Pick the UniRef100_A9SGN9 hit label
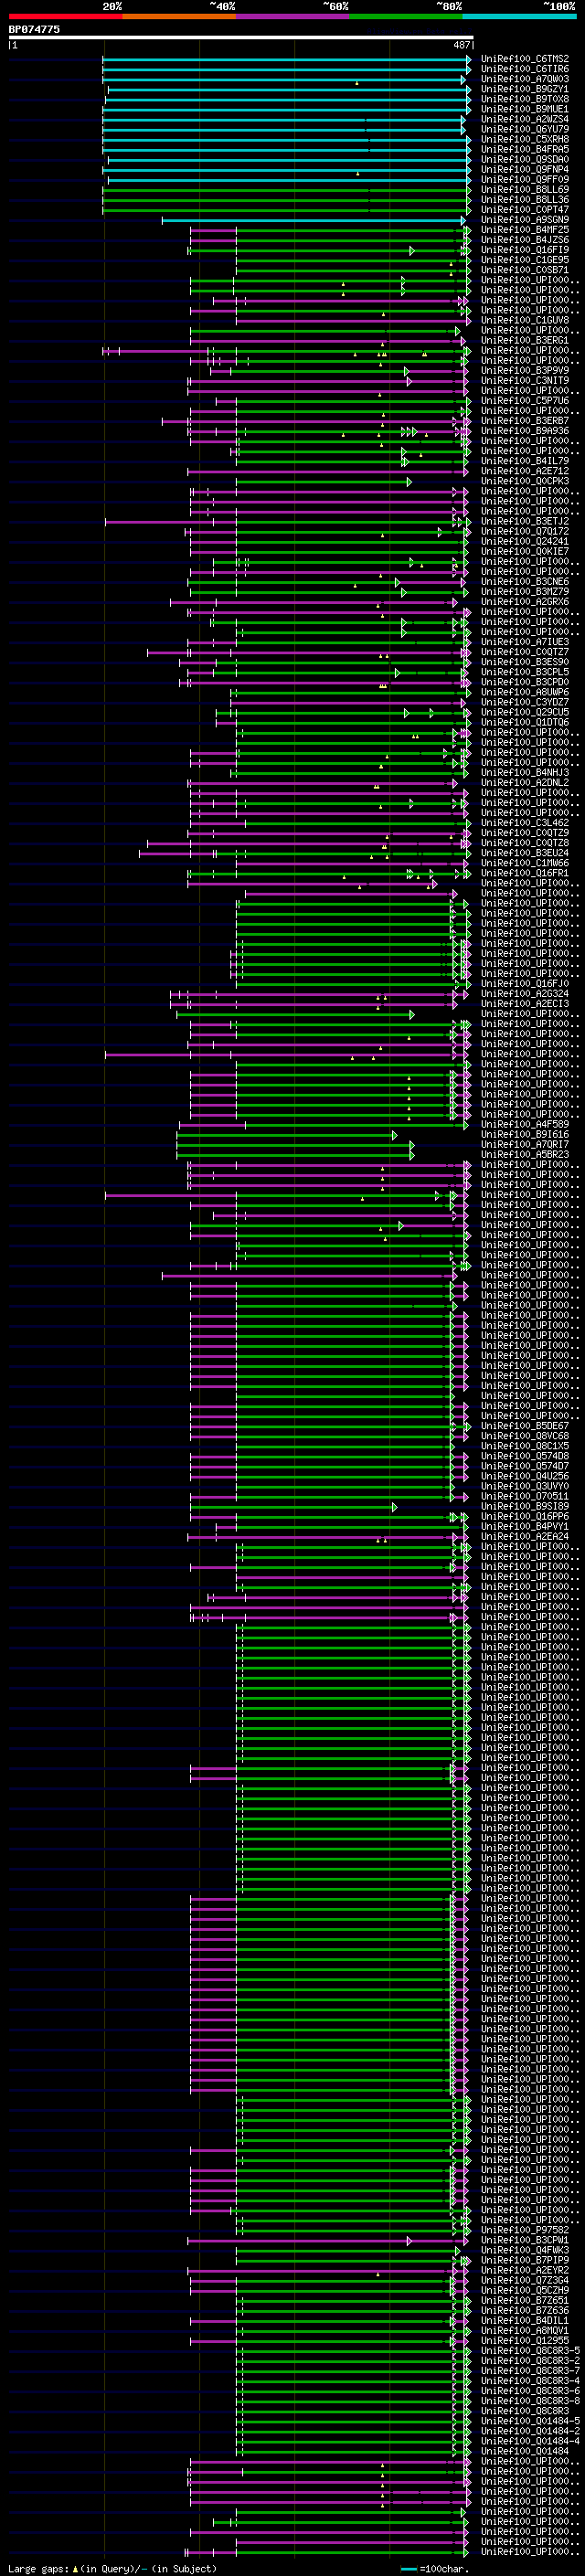Screen dimensions: 585x2576 (x=525, y=220)
